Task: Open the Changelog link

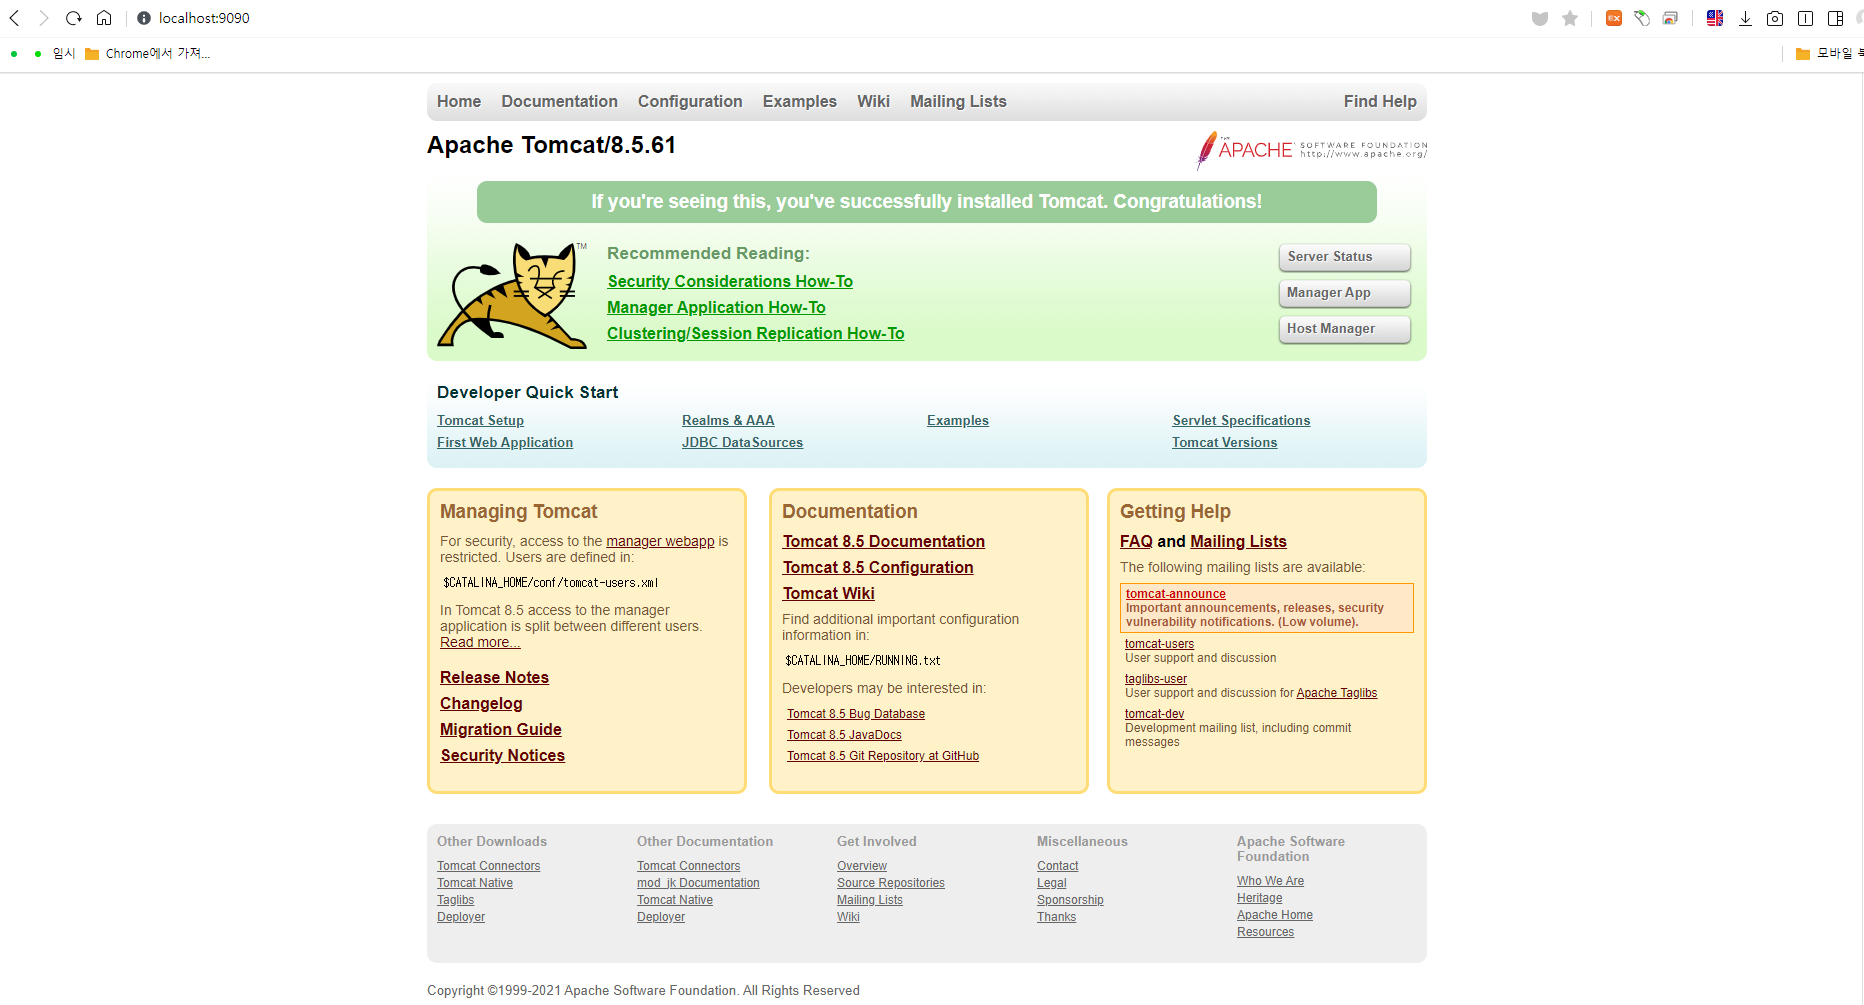Action: (x=481, y=704)
